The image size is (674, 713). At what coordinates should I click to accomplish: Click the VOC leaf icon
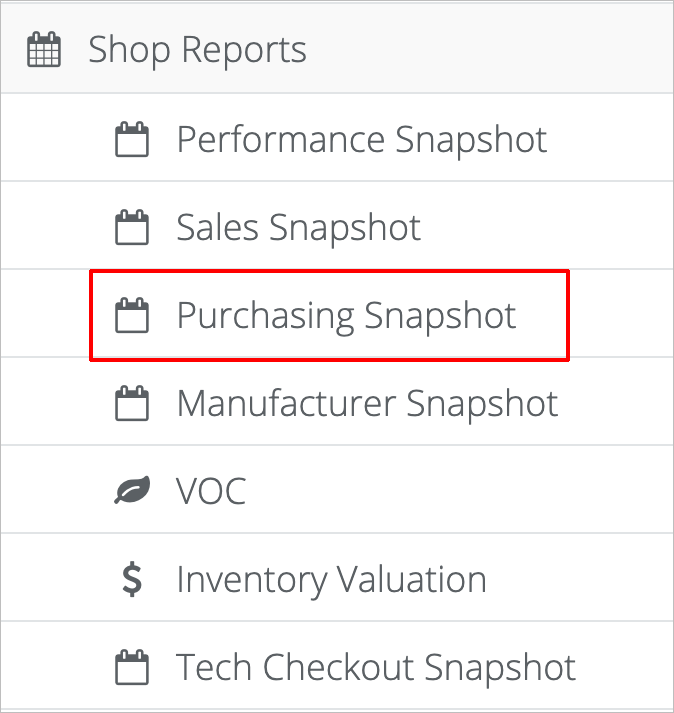132,492
